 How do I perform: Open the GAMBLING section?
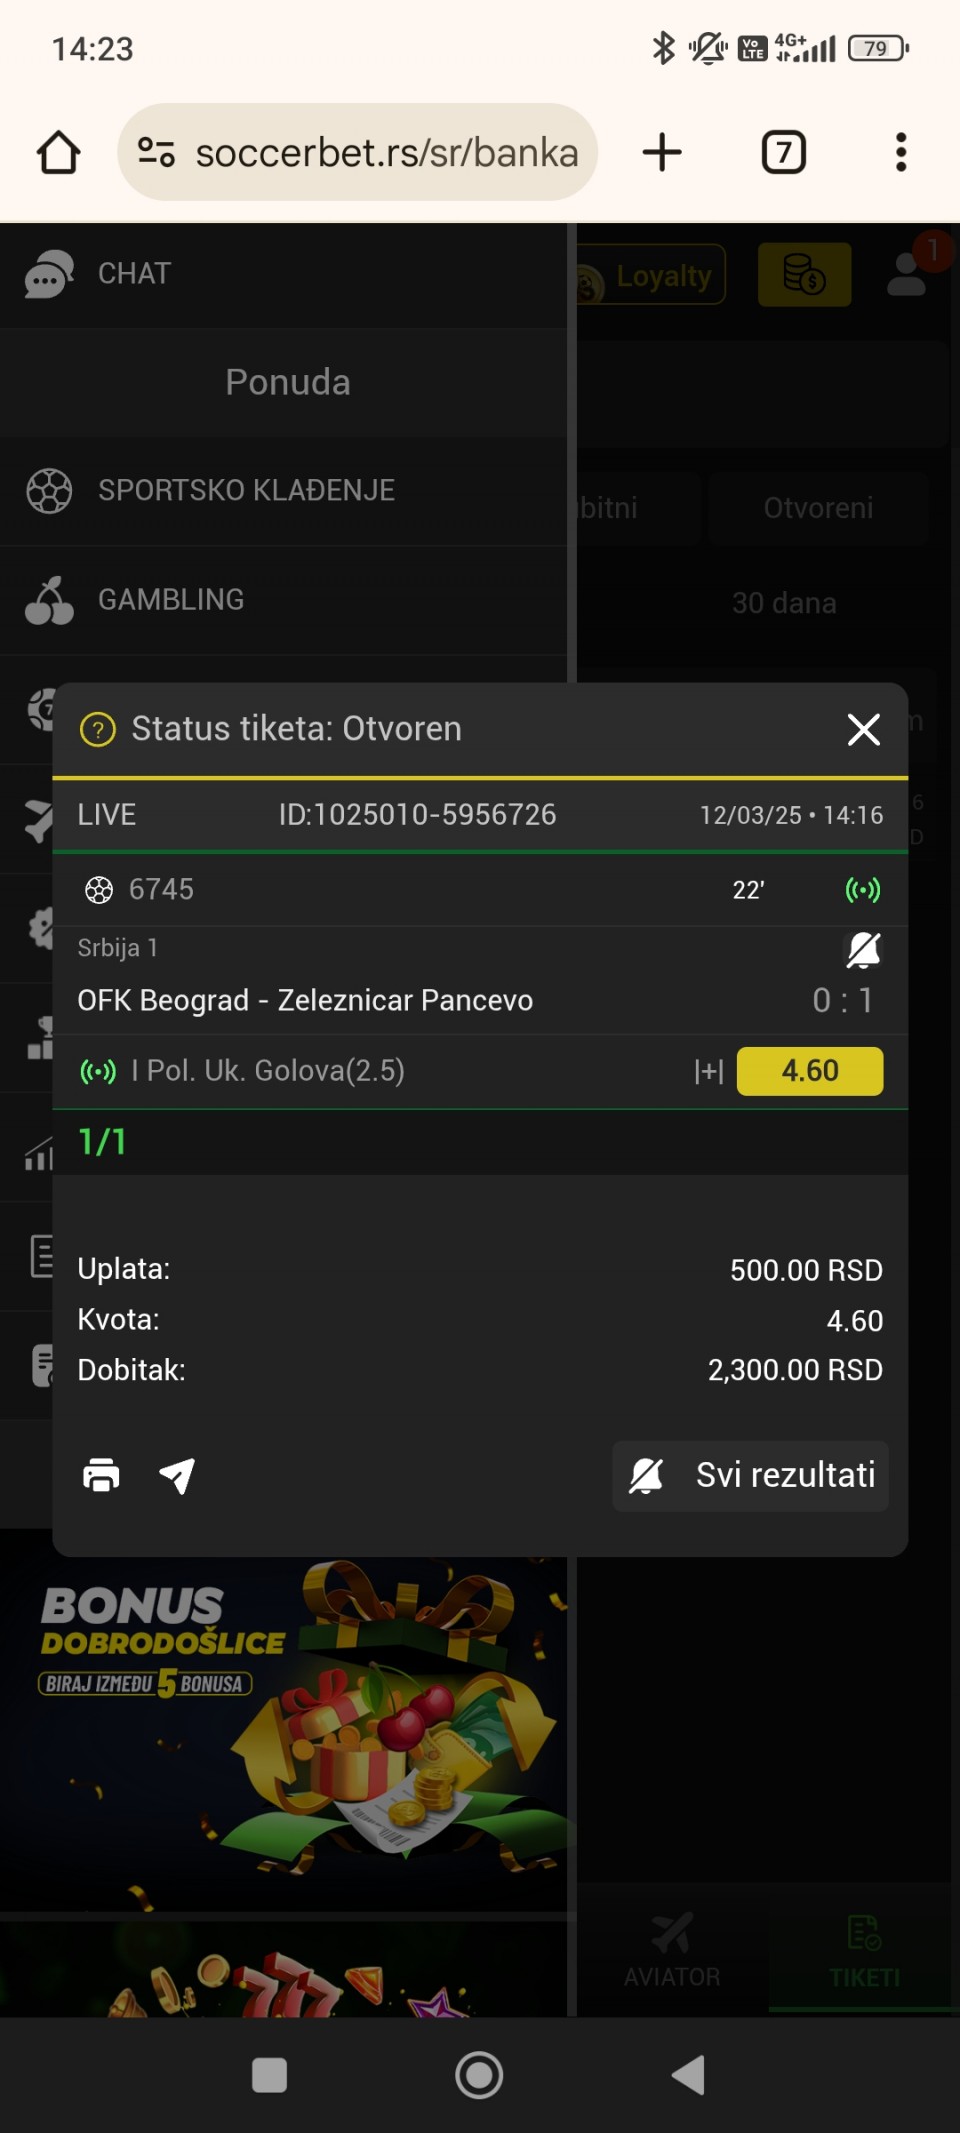pyautogui.click(x=170, y=600)
